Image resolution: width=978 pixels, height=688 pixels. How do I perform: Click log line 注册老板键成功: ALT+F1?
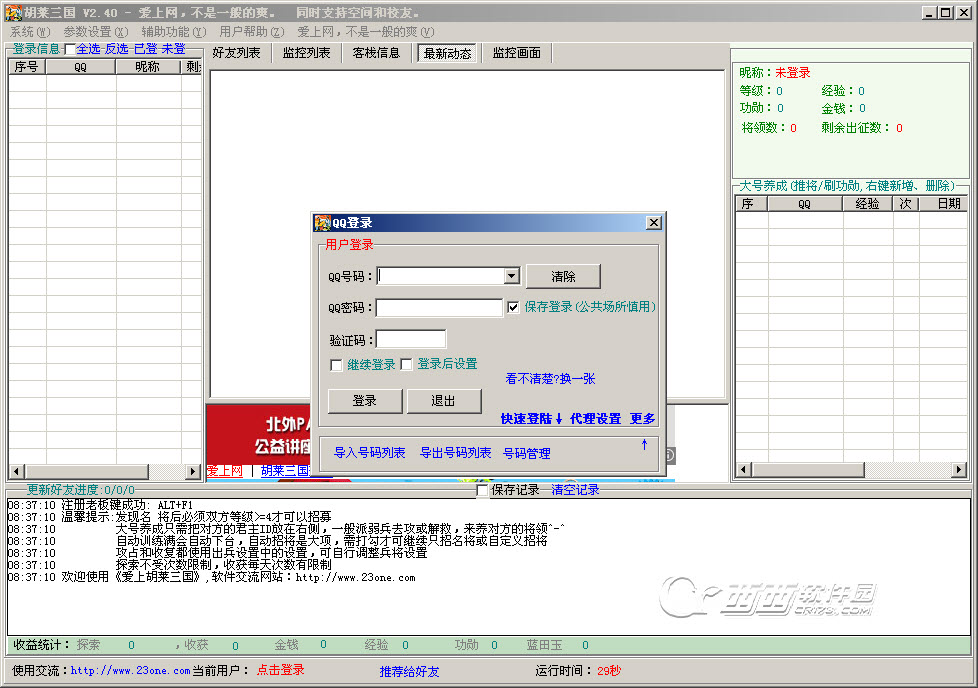coord(100,505)
